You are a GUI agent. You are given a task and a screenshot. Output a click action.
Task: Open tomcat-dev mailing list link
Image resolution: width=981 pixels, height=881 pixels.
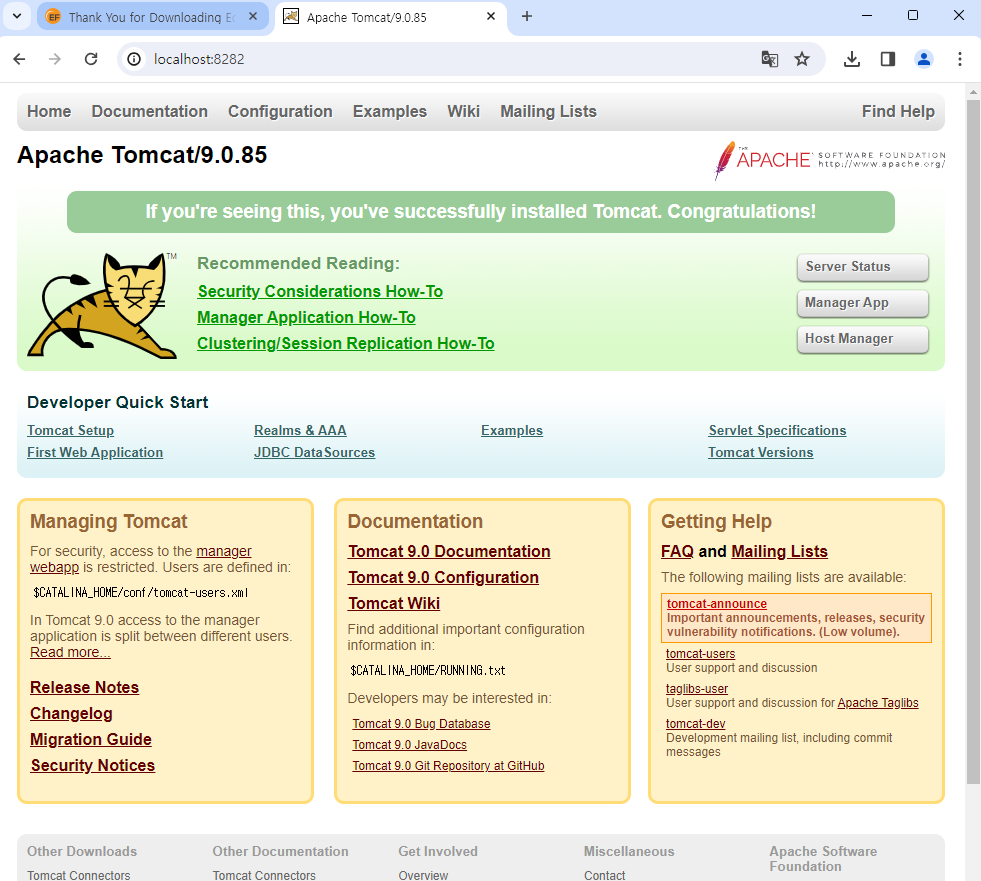pos(695,724)
